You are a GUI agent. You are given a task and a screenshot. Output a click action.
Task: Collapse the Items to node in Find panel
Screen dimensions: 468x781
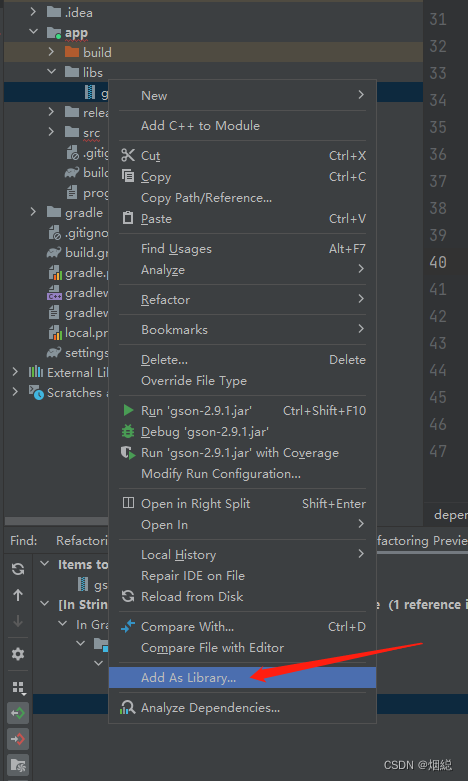pos(45,564)
